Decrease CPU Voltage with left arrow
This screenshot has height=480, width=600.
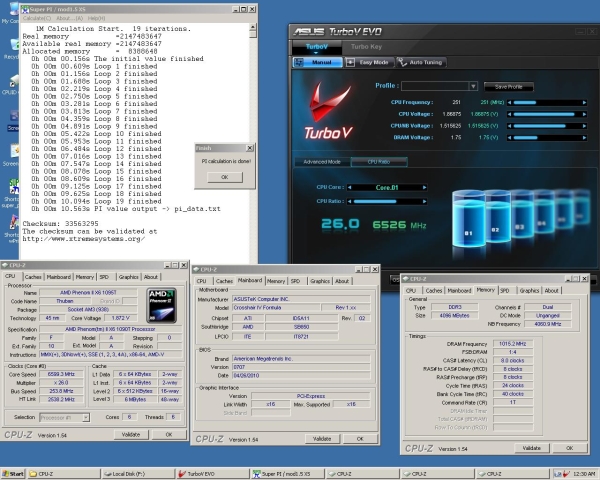[x=509, y=114]
